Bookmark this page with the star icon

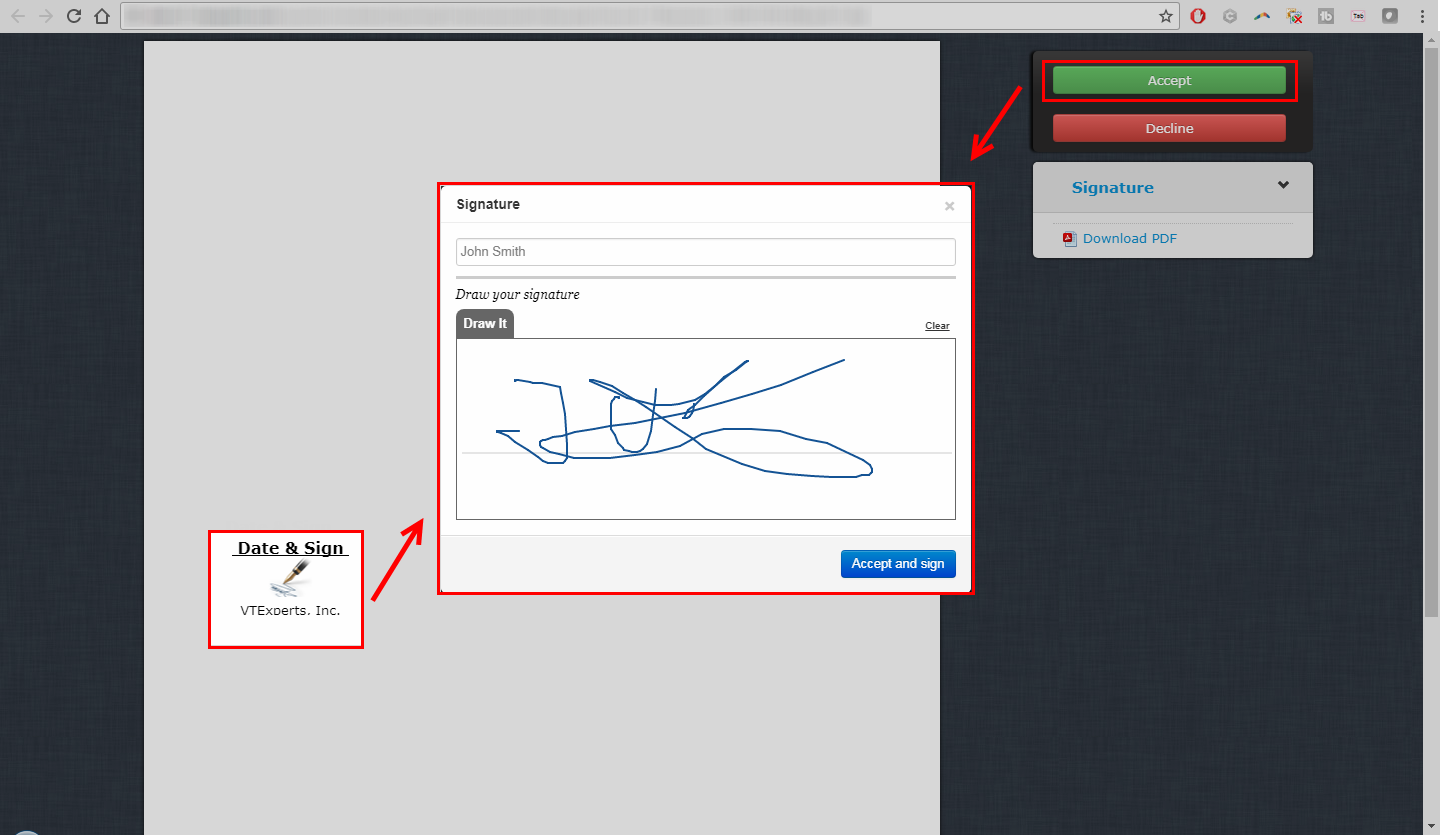point(1165,16)
